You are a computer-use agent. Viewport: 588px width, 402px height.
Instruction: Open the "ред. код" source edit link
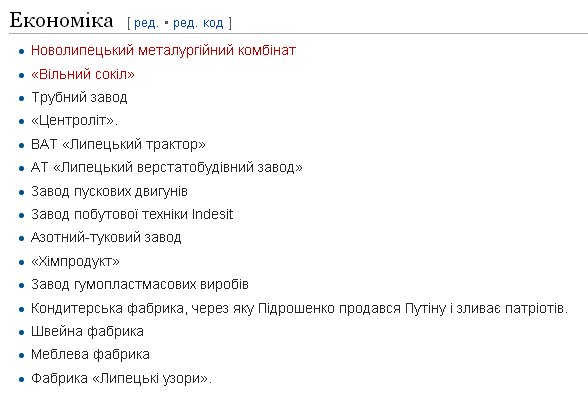(x=198, y=23)
